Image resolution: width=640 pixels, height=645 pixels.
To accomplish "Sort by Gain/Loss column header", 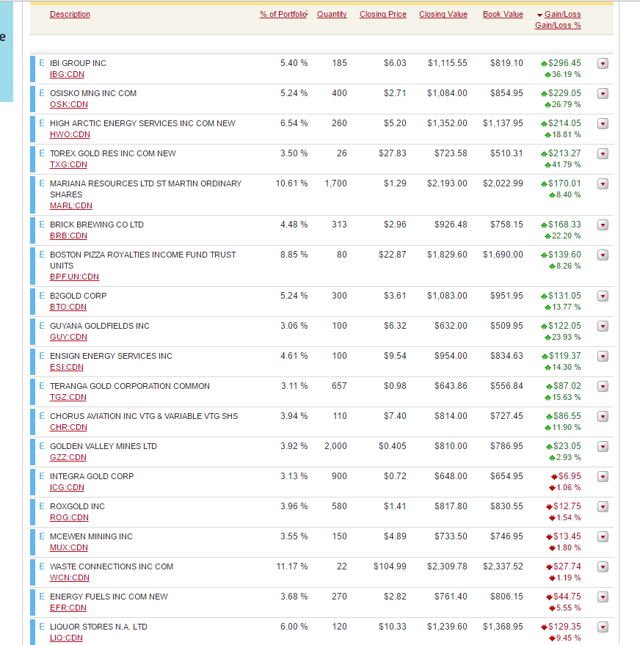I will (562, 14).
